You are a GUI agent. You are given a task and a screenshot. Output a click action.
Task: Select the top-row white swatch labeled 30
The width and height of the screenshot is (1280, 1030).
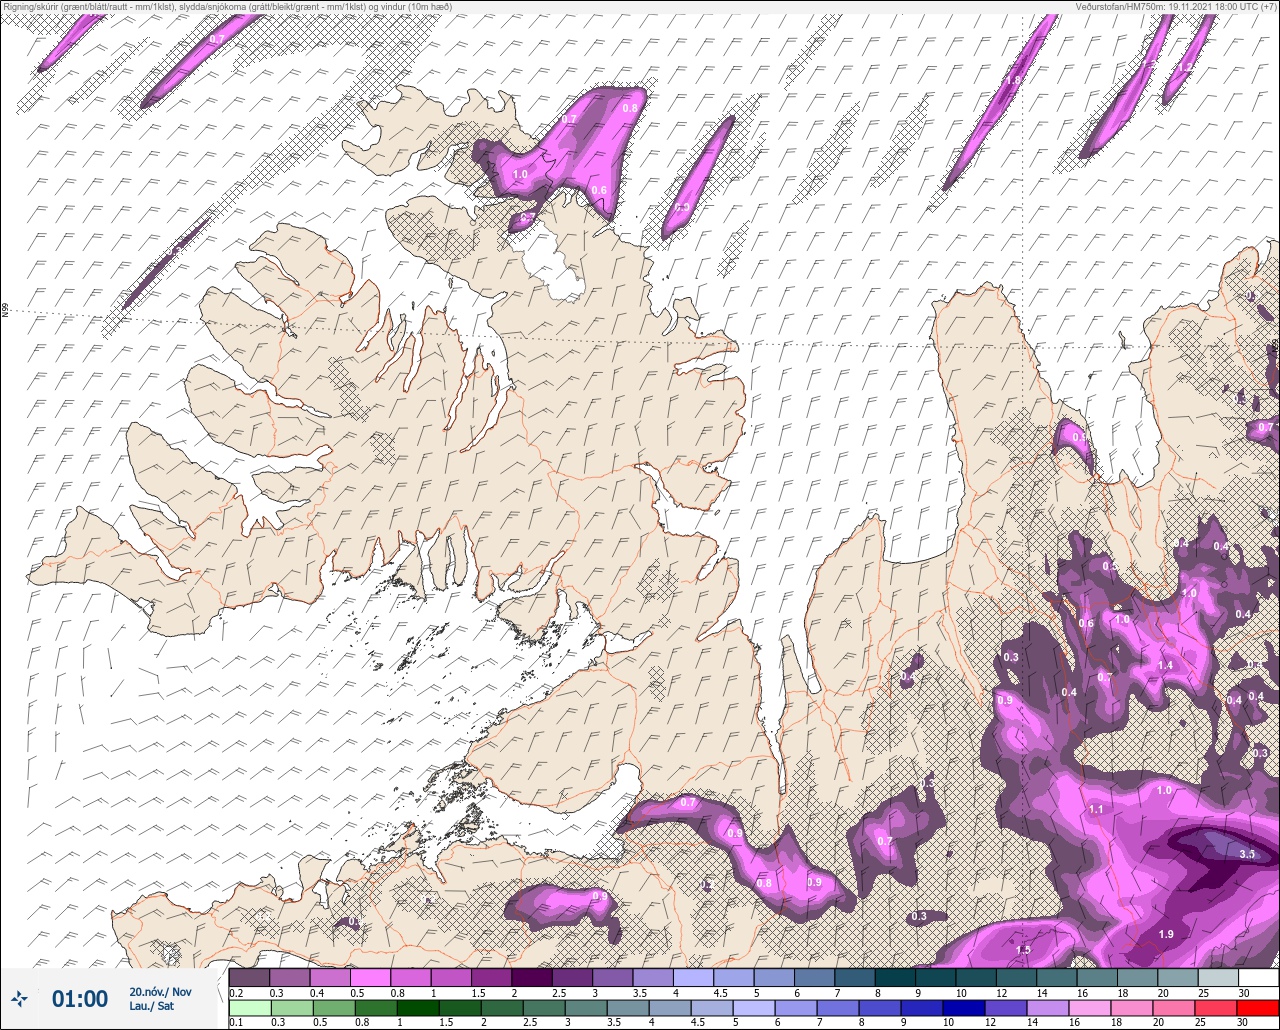click(1258, 977)
